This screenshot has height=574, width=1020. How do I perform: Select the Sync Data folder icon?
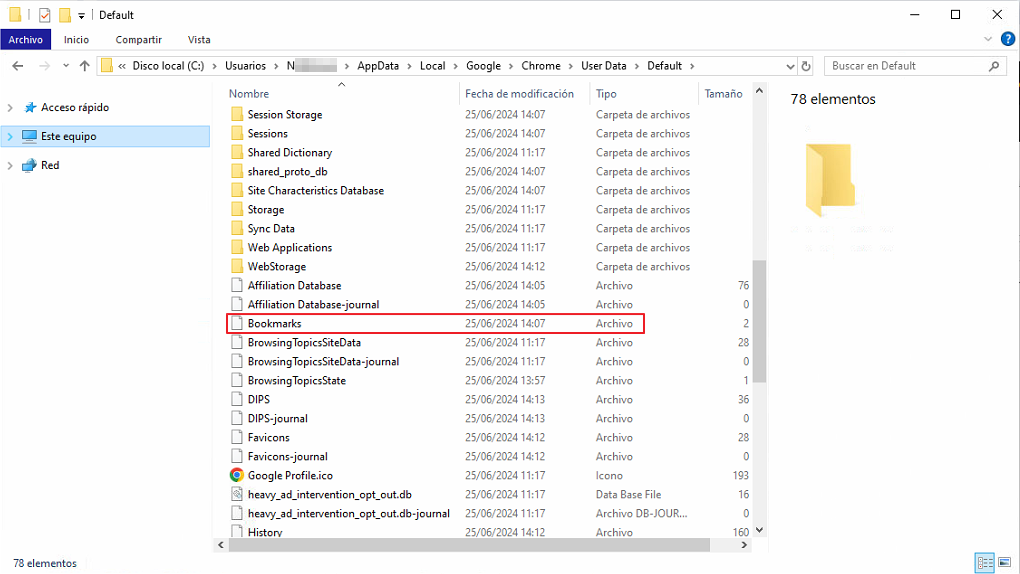pyautogui.click(x=237, y=228)
